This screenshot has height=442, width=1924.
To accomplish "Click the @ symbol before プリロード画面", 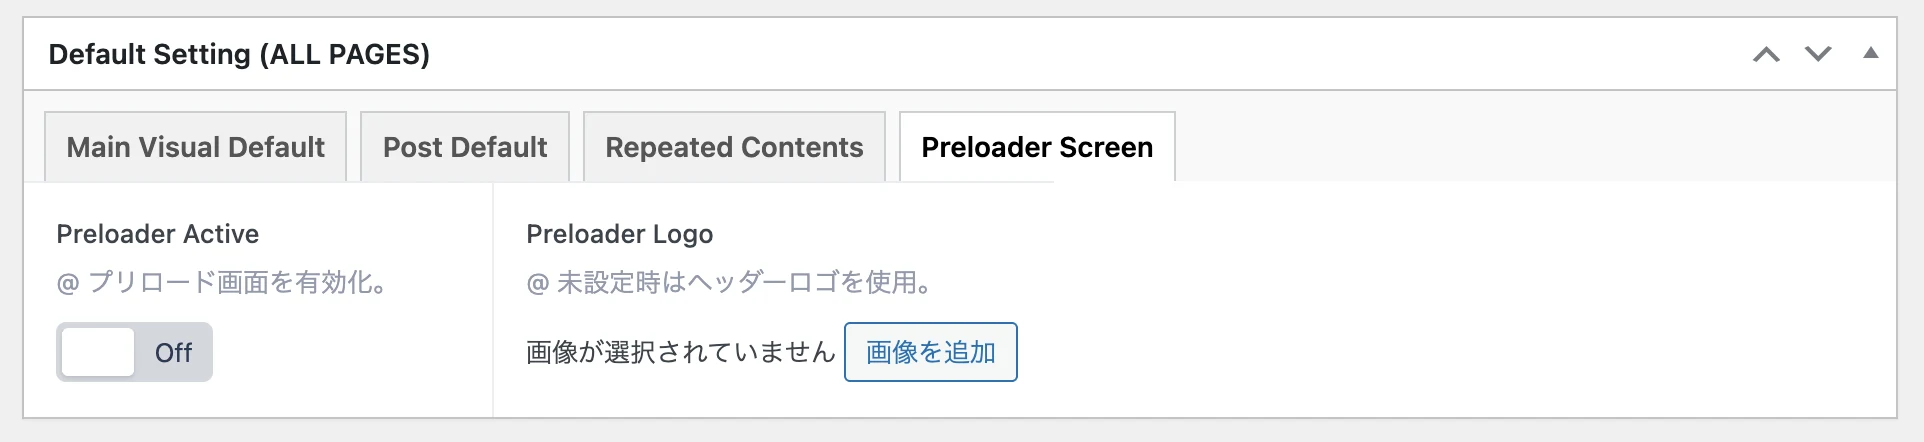I will pos(68,284).
